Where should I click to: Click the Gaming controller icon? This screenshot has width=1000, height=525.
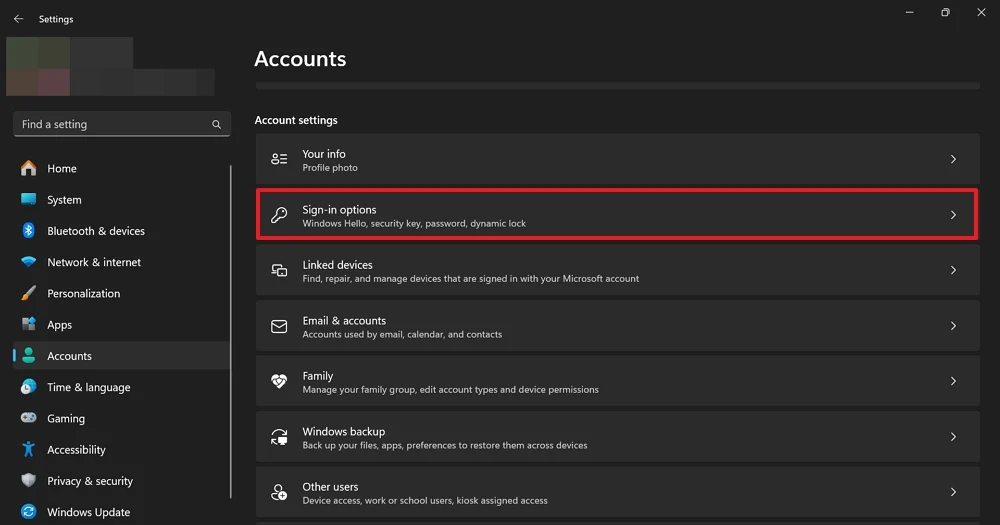coord(29,418)
